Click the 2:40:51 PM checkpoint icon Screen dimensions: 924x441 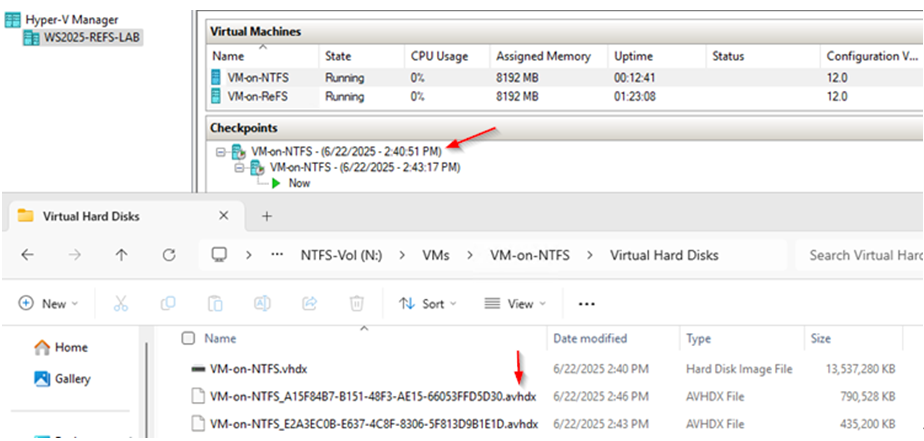click(x=238, y=152)
